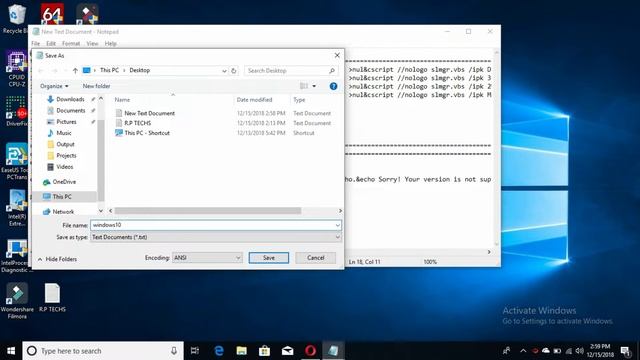The width and height of the screenshot is (640, 360).
Task: Open the Wondershare Filmora desktop icon
Action: [17, 301]
